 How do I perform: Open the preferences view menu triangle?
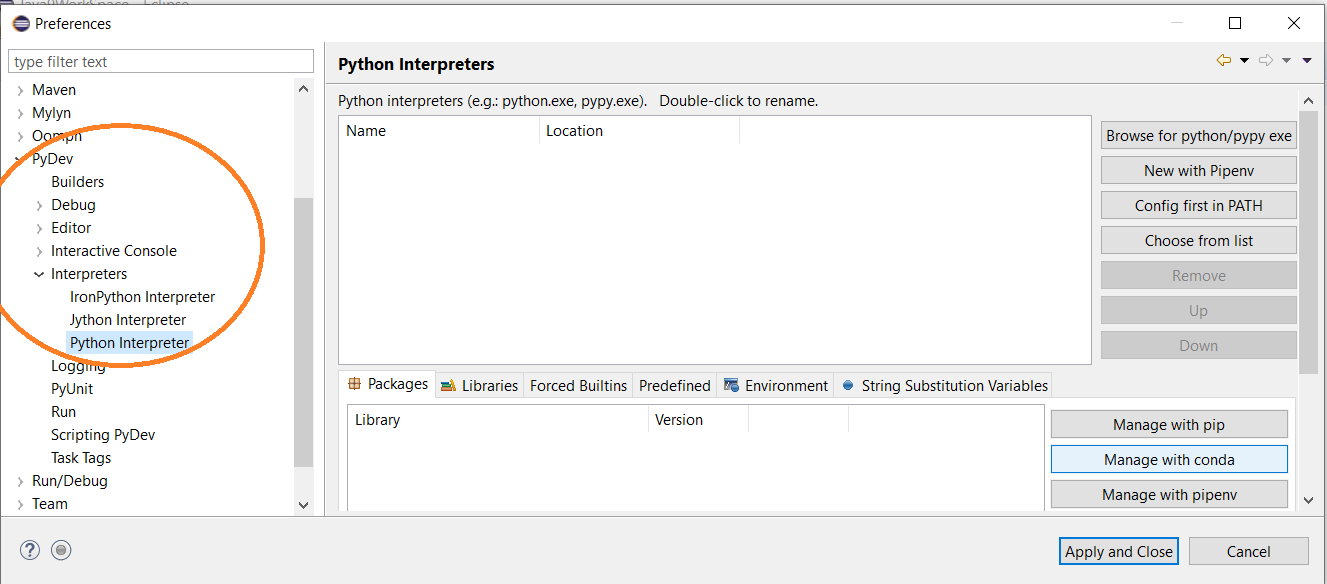pos(1307,61)
